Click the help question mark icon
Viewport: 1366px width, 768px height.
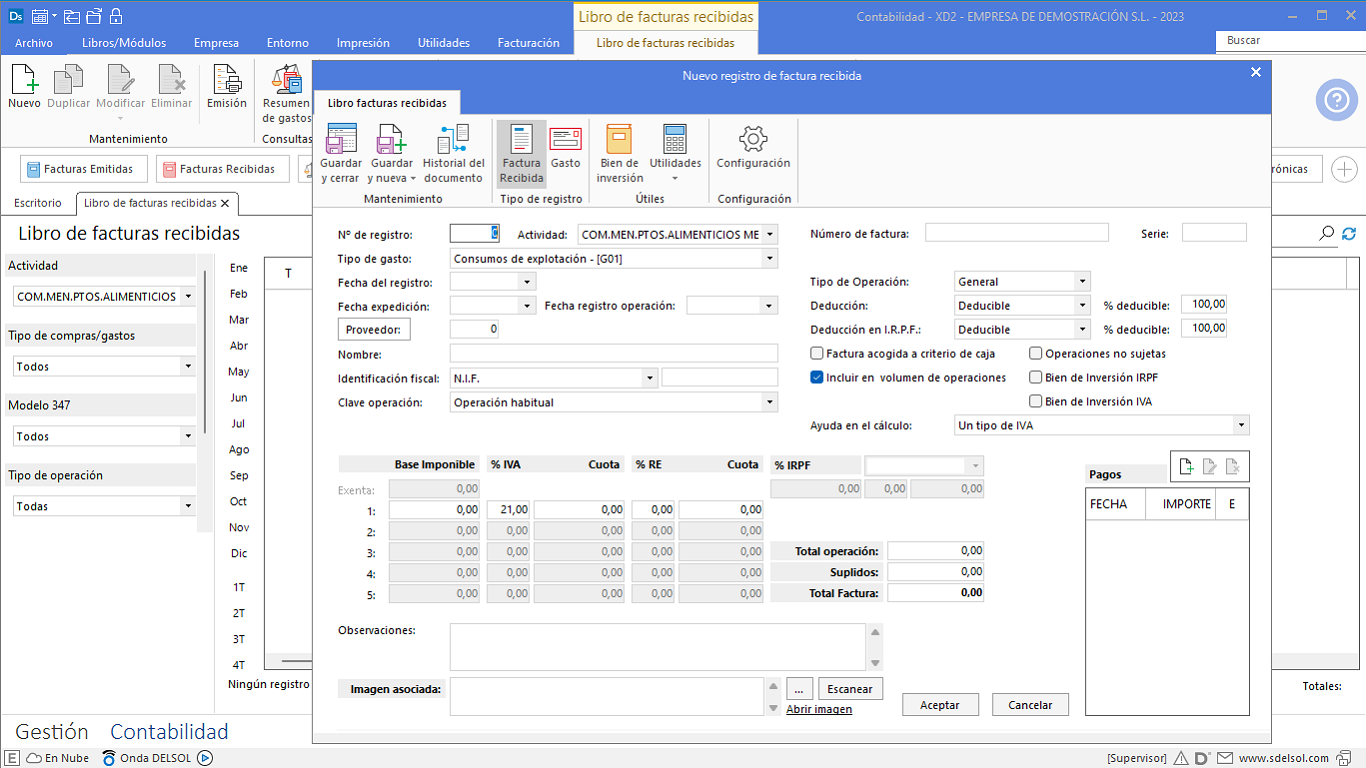1335,100
